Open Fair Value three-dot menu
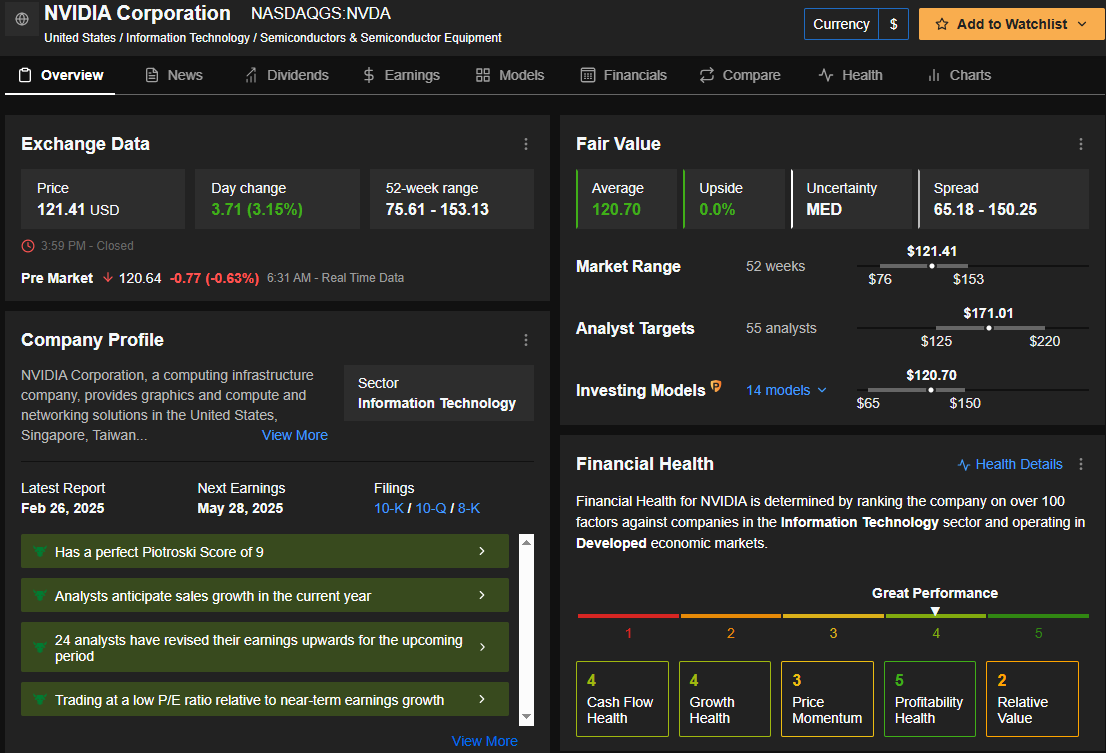The height and width of the screenshot is (753, 1106). pyautogui.click(x=1081, y=144)
